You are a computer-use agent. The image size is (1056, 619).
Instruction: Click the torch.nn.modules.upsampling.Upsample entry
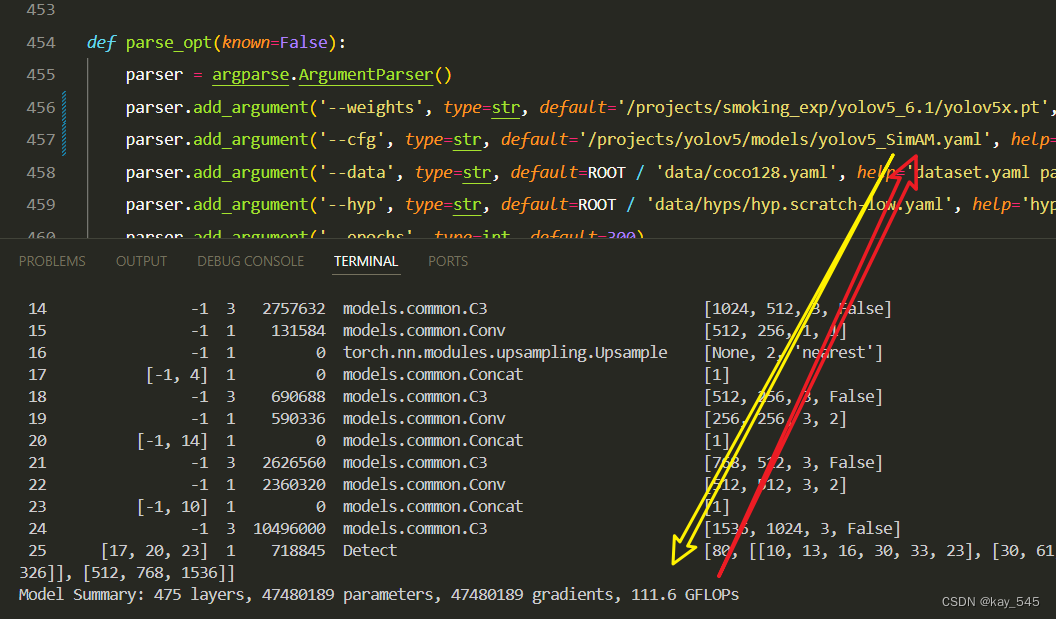point(505,352)
